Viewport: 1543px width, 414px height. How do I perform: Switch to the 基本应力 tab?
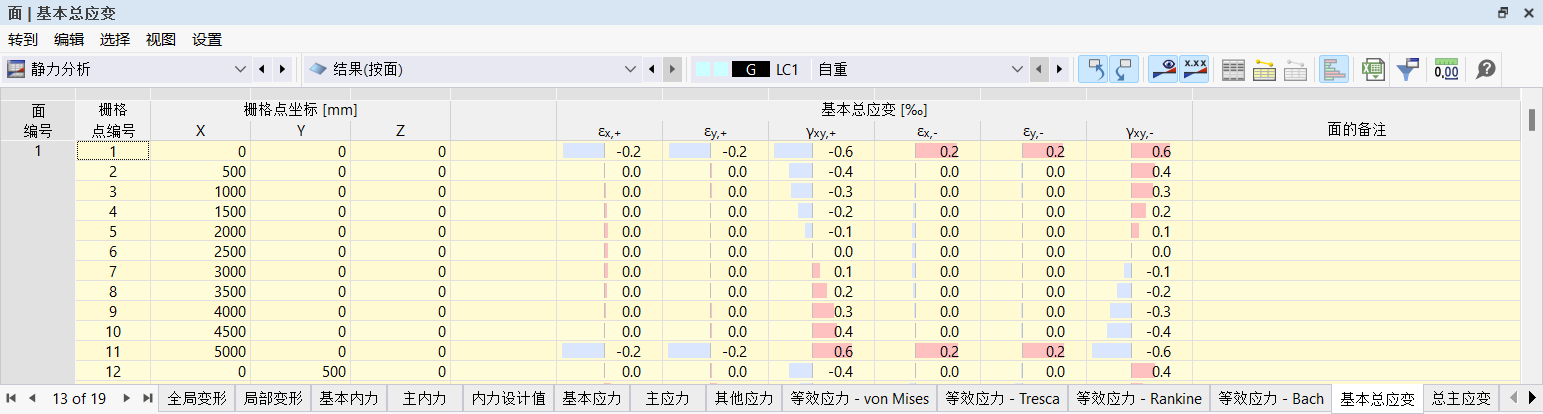[593, 398]
